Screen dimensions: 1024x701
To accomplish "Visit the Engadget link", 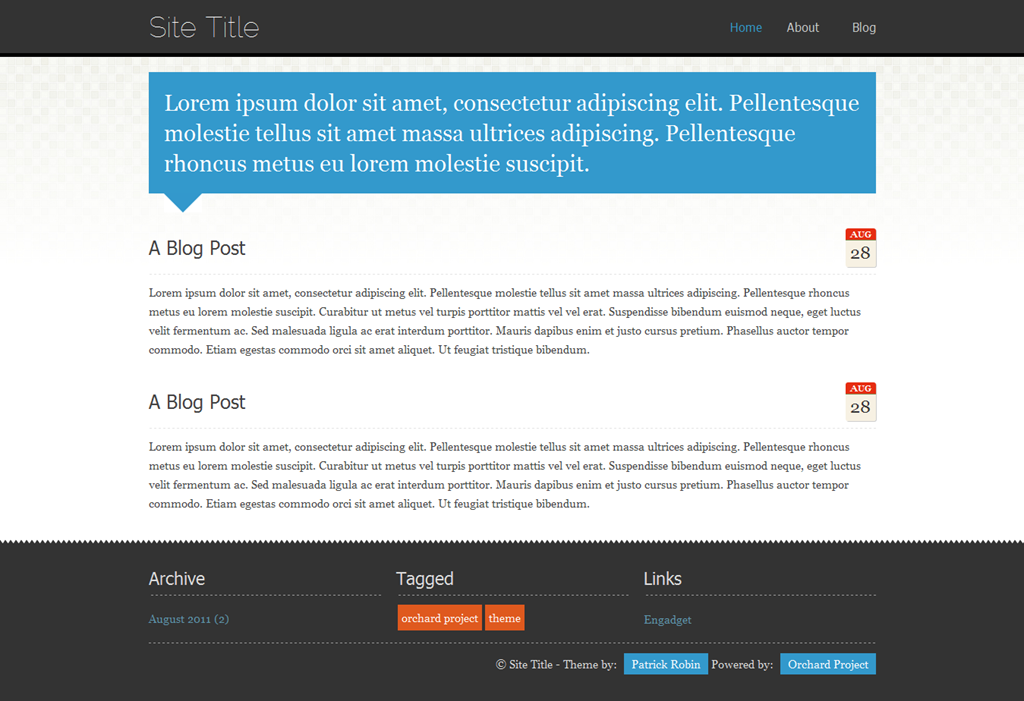I will [667, 620].
